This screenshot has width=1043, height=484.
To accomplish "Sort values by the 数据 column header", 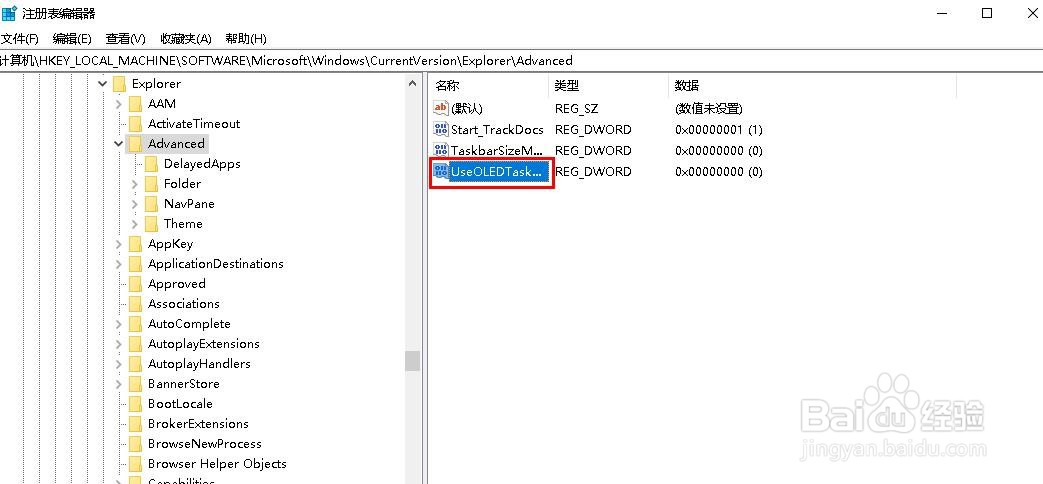I will pyautogui.click(x=812, y=86).
